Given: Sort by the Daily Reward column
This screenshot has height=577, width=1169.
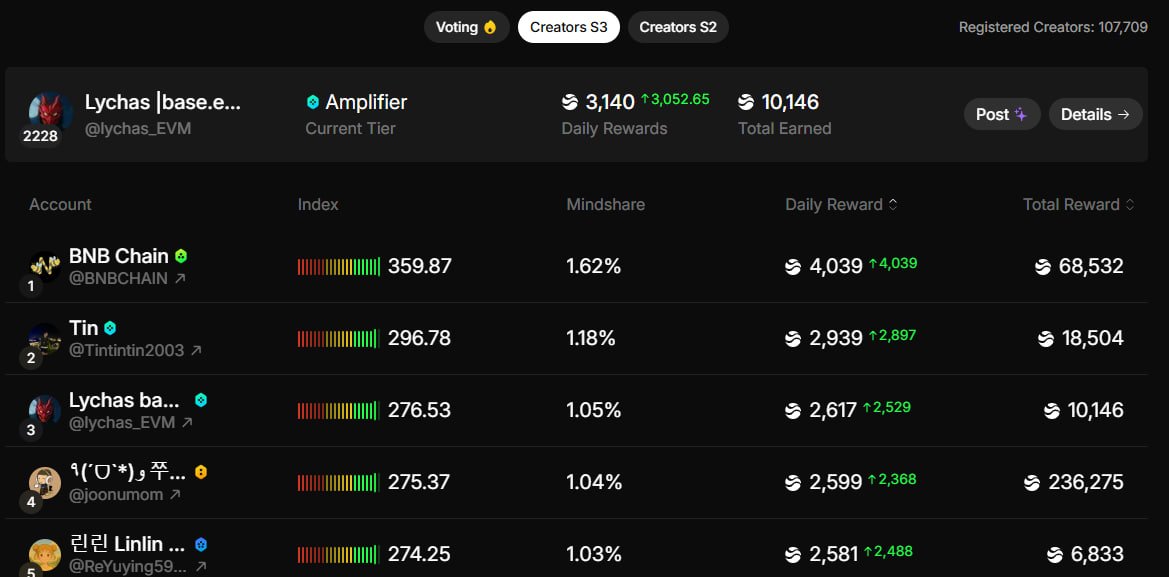Looking at the screenshot, I should pos(841,204).
